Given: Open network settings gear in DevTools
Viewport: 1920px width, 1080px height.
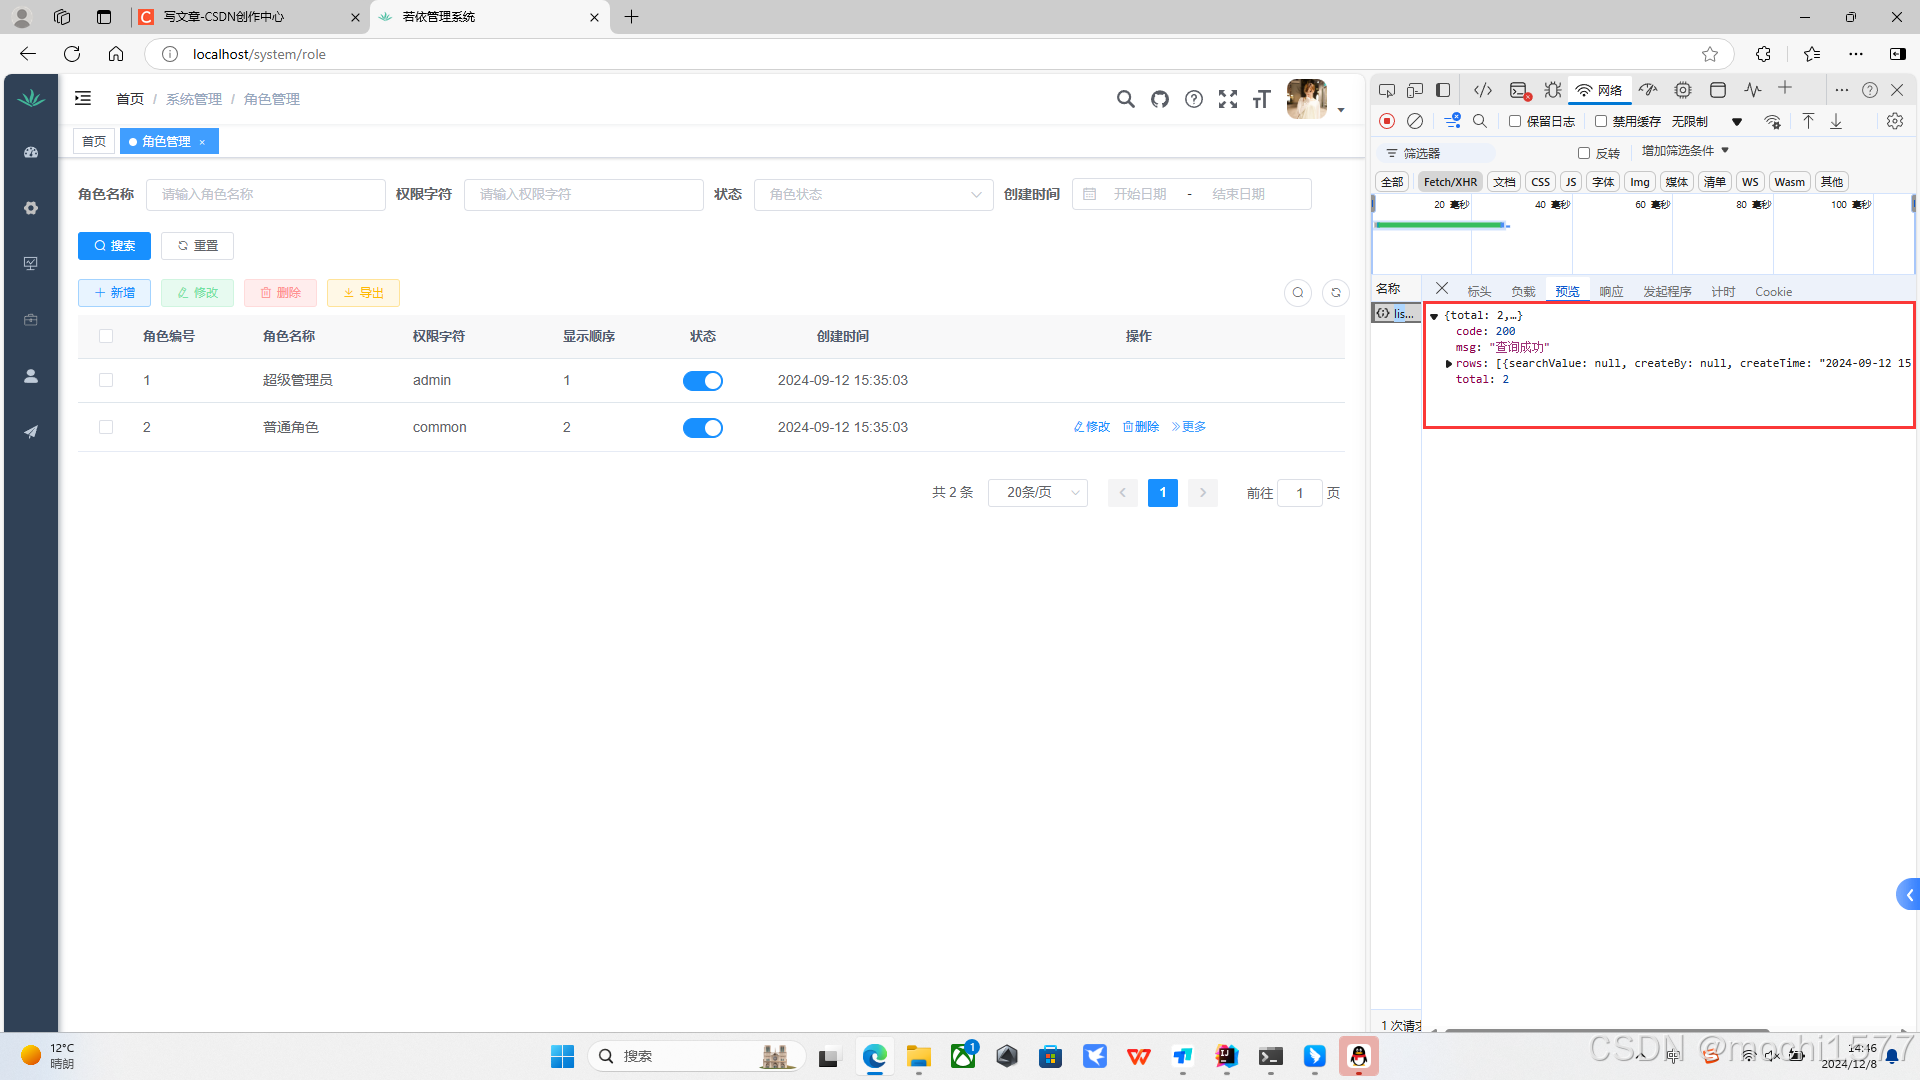Looking at the screenshot, I should click(x=1895, y=121).
